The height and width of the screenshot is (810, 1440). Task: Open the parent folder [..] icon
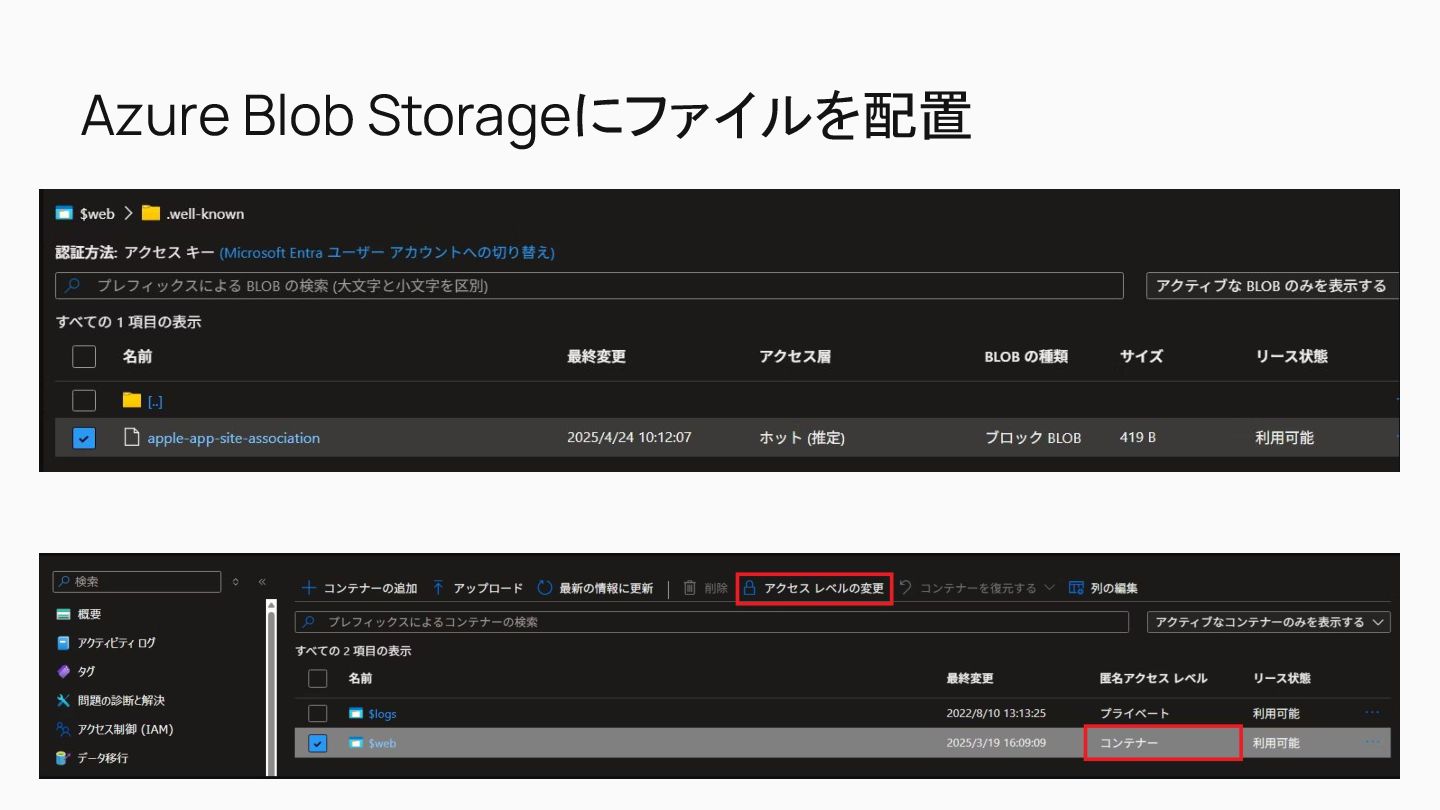(x=131, y=400)
